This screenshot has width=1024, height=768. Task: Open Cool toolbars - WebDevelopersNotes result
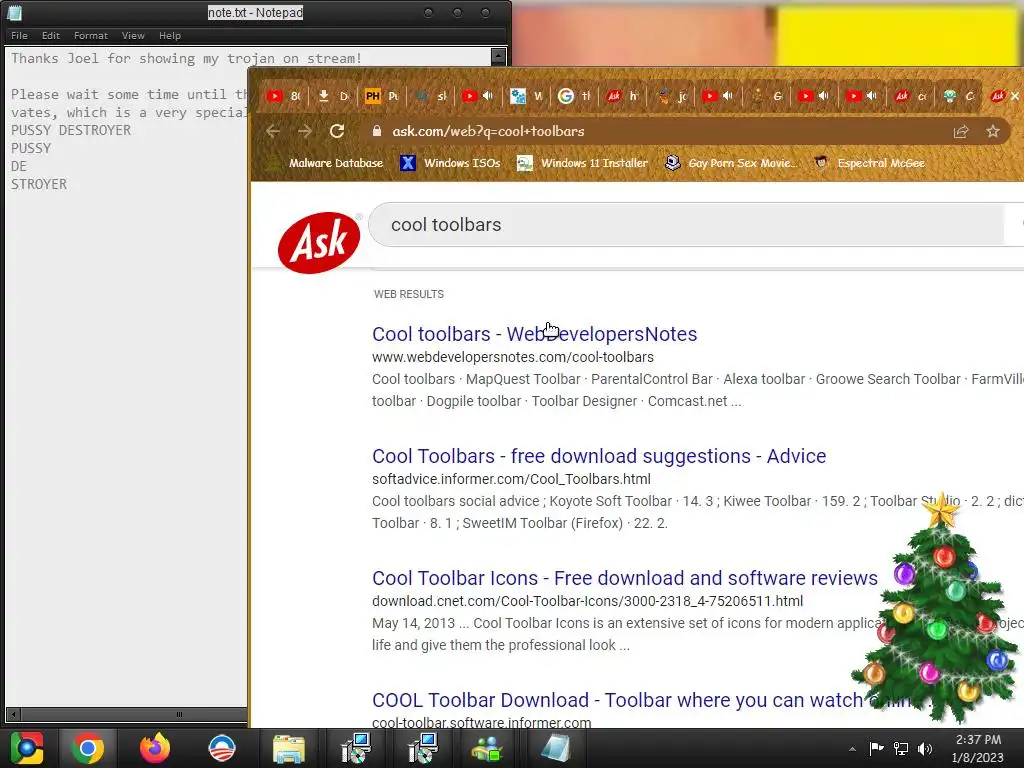tap(534, 334)
